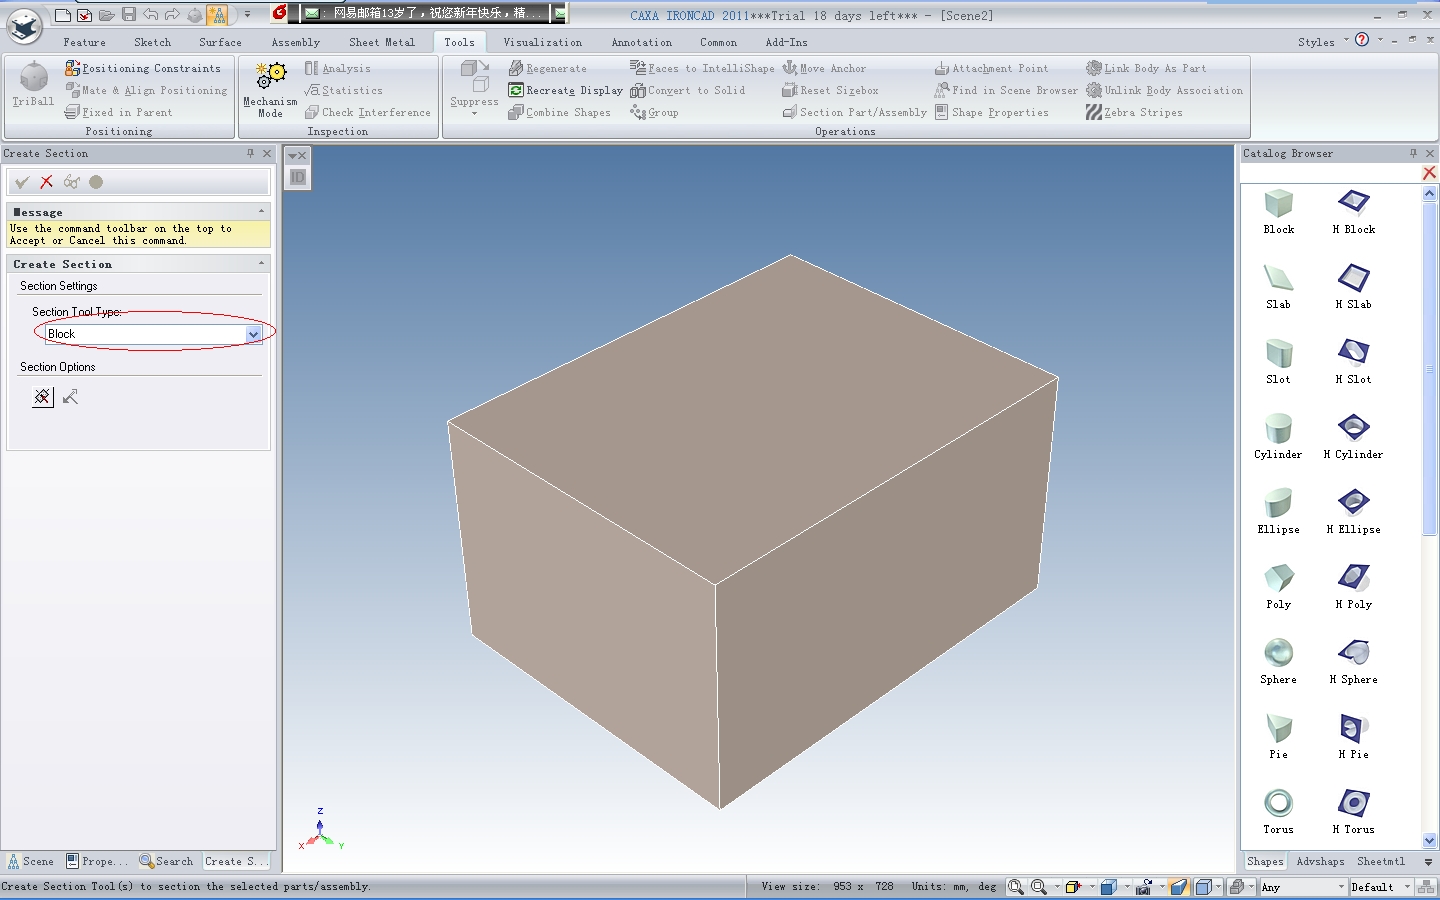Click the Shape Properties command
1440x900 pixels.
click(991, 112)
